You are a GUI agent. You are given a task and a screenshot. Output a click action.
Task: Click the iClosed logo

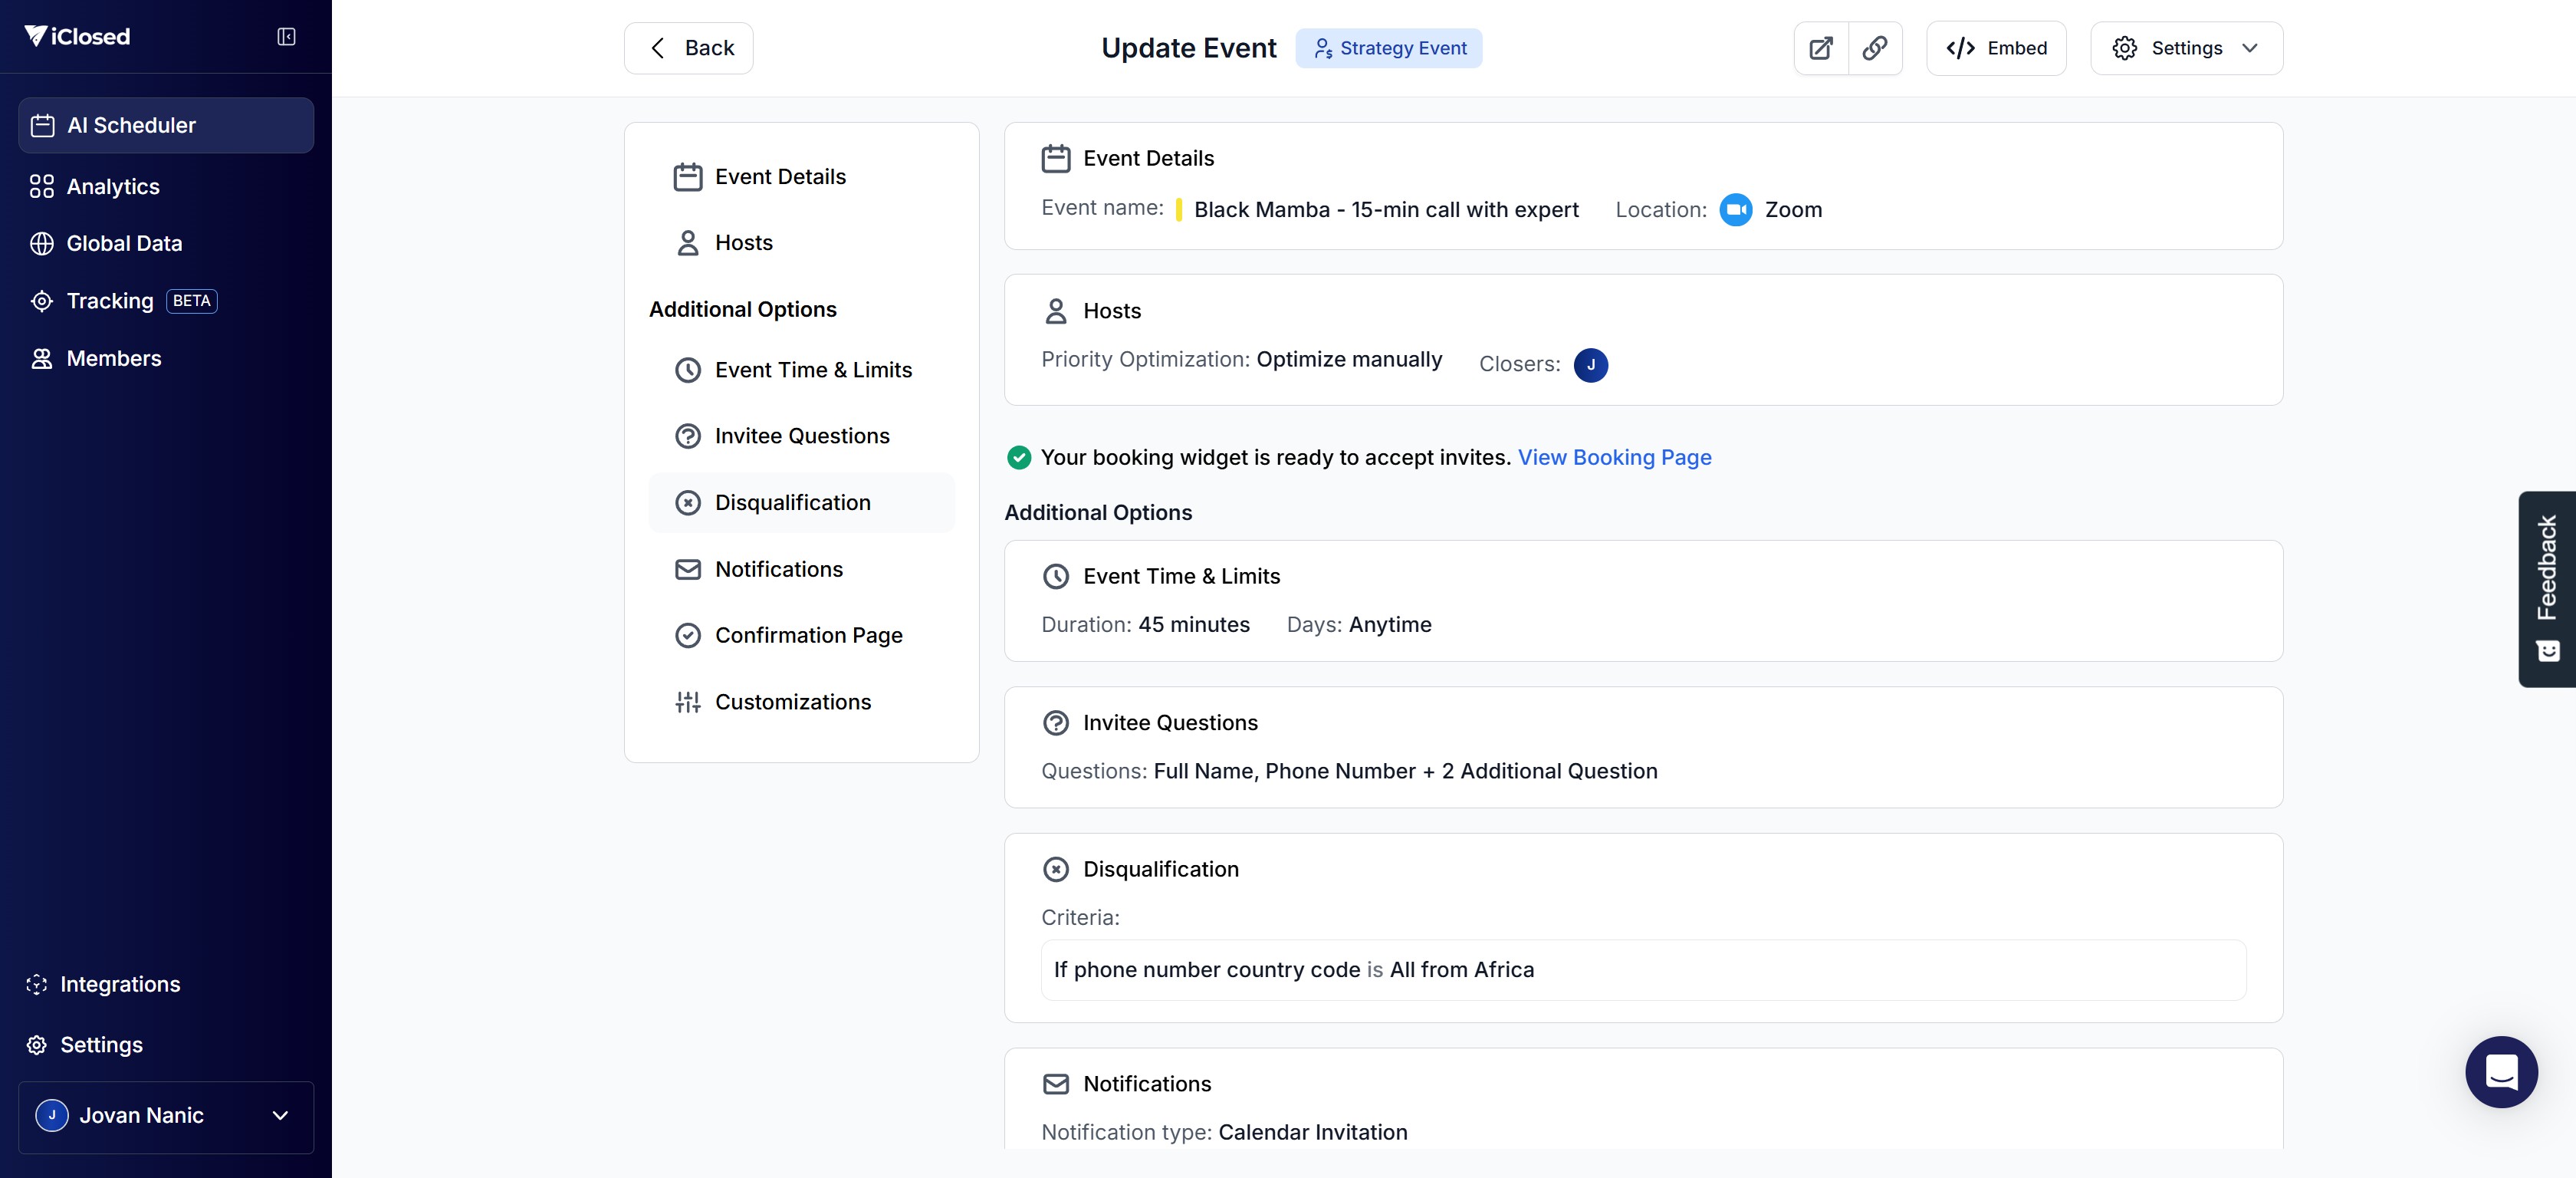[x=77, y=37]
